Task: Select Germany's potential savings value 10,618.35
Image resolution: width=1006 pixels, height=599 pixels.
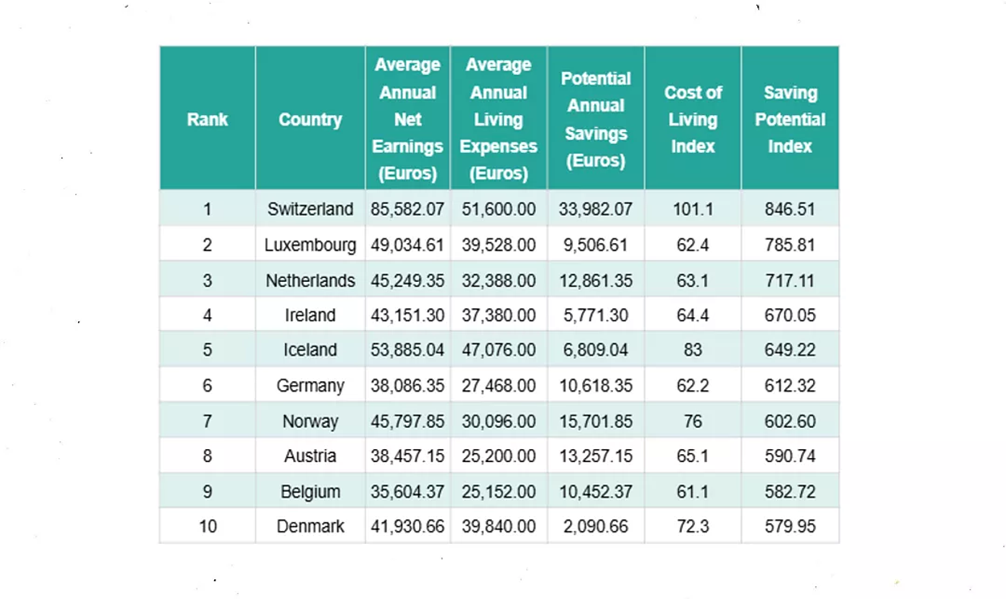Action: pyautogui.click(x=596, y=385)
